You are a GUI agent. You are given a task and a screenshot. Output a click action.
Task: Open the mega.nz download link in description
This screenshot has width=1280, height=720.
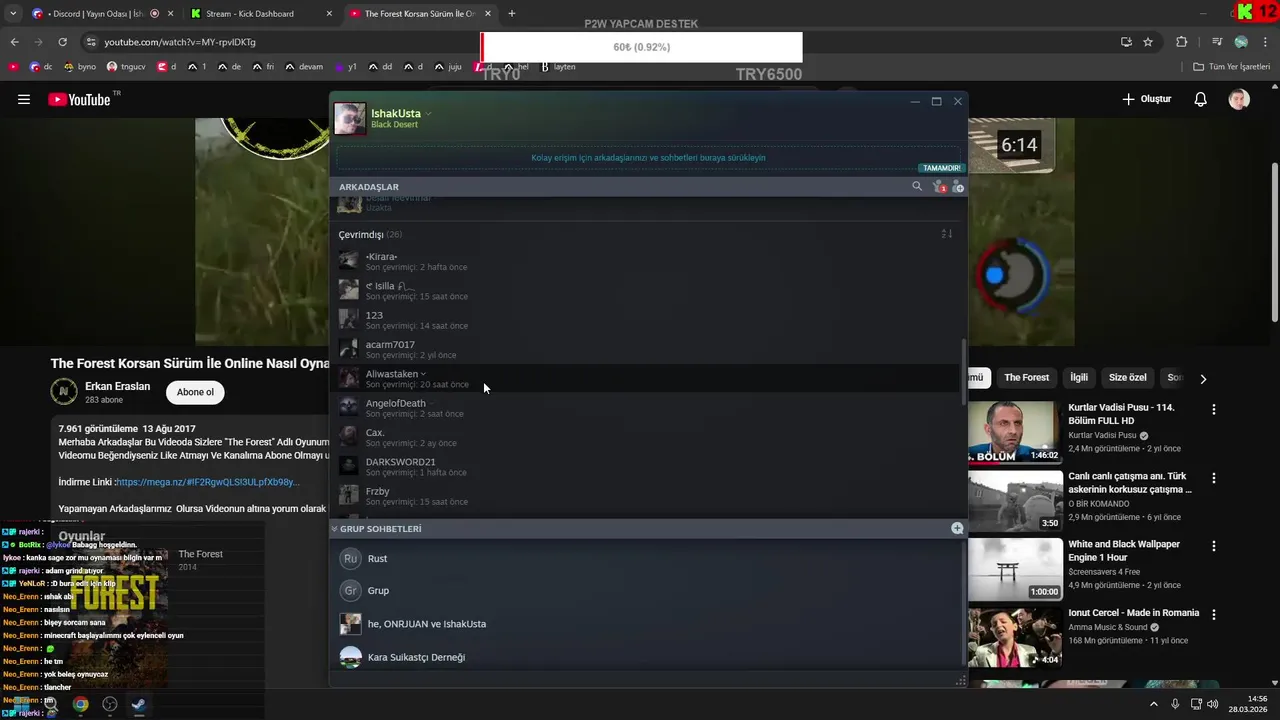(x=207, y=482)
